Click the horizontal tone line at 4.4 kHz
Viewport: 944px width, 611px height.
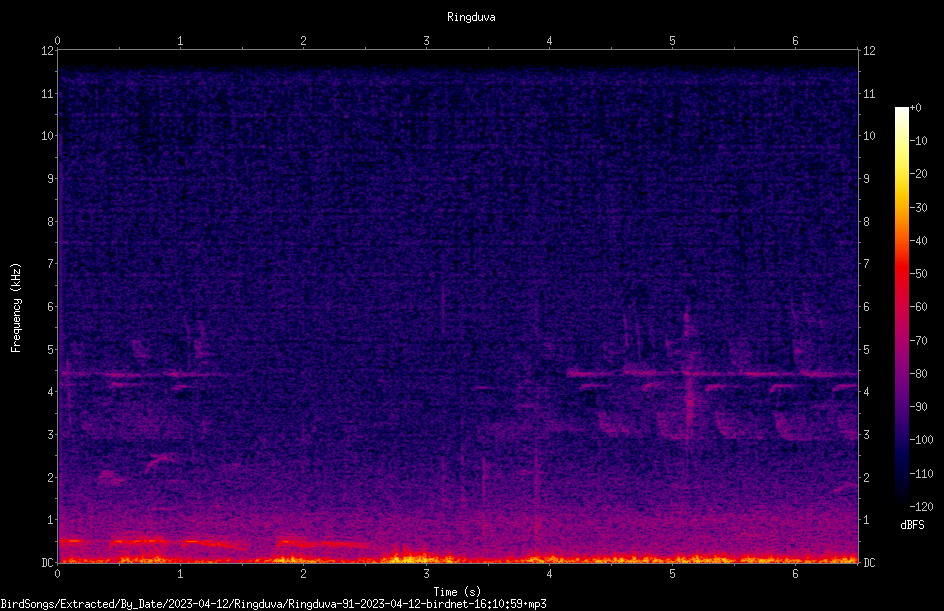tap(712, 374)
